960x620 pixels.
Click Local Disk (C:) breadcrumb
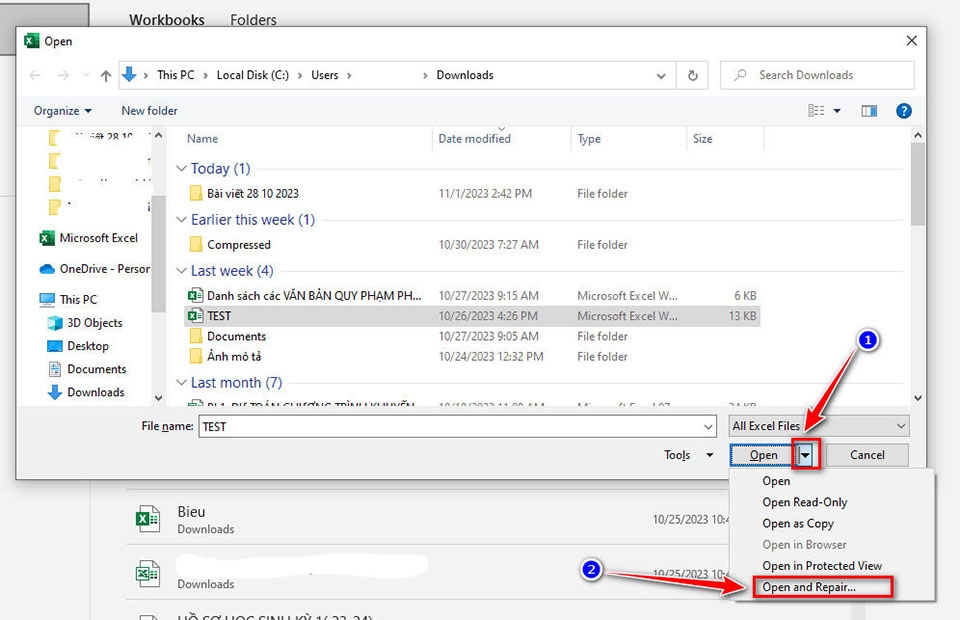253,75
